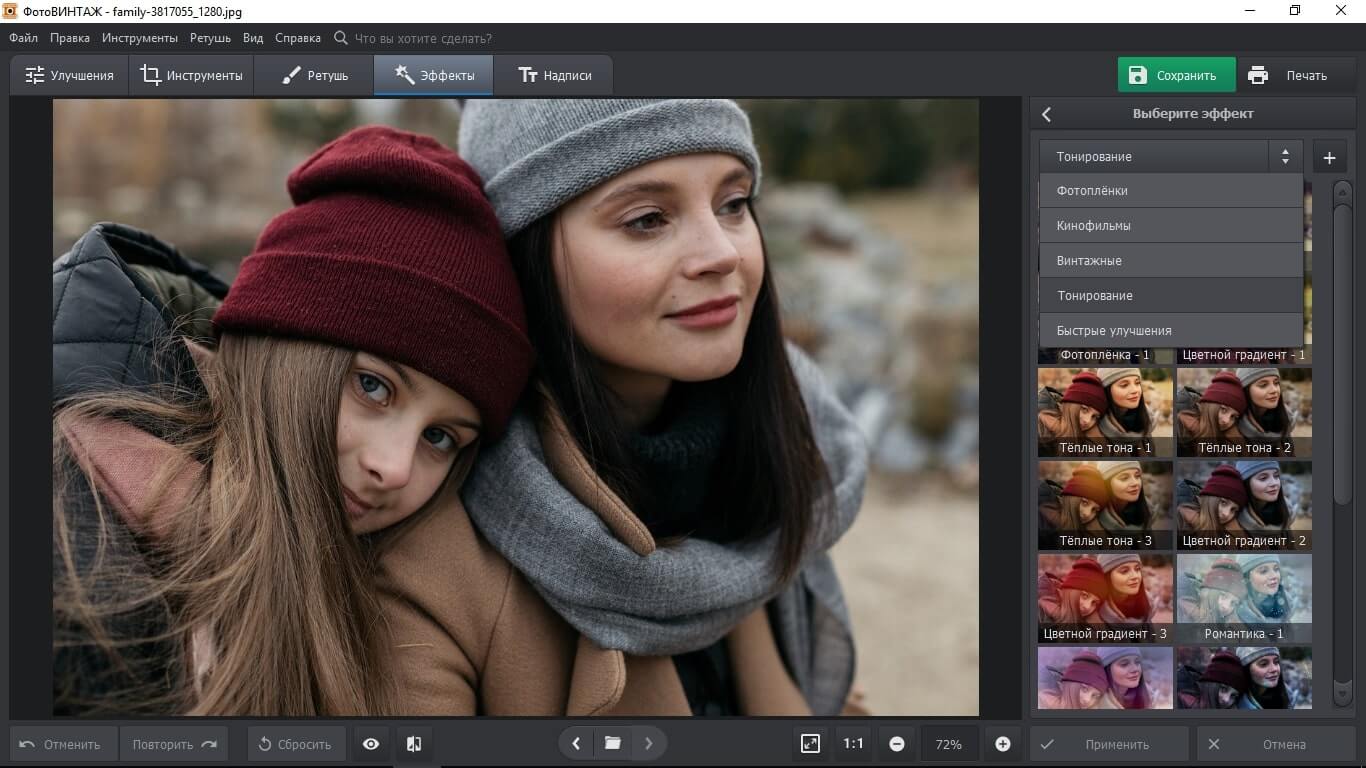
Task: Open the Инструменты menu in the menu bar
Action: [x=140, y=38]
